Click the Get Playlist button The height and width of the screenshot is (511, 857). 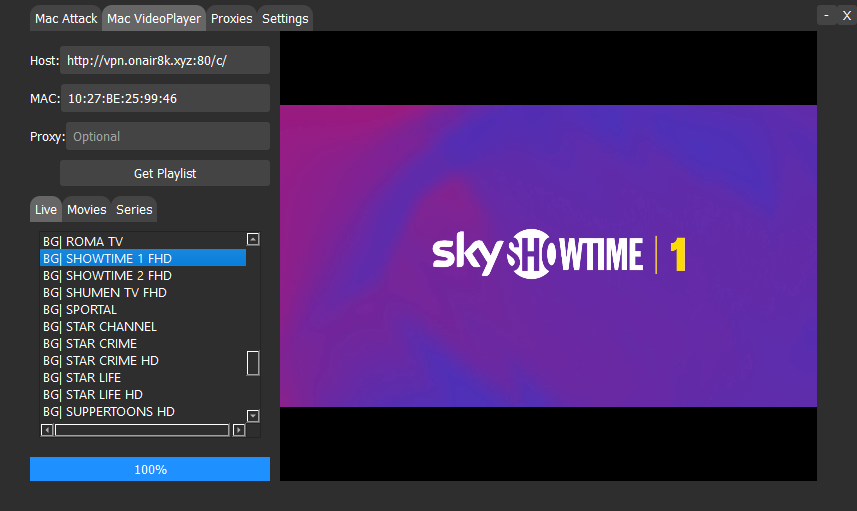pyautogui.click(x=165, y=173)
